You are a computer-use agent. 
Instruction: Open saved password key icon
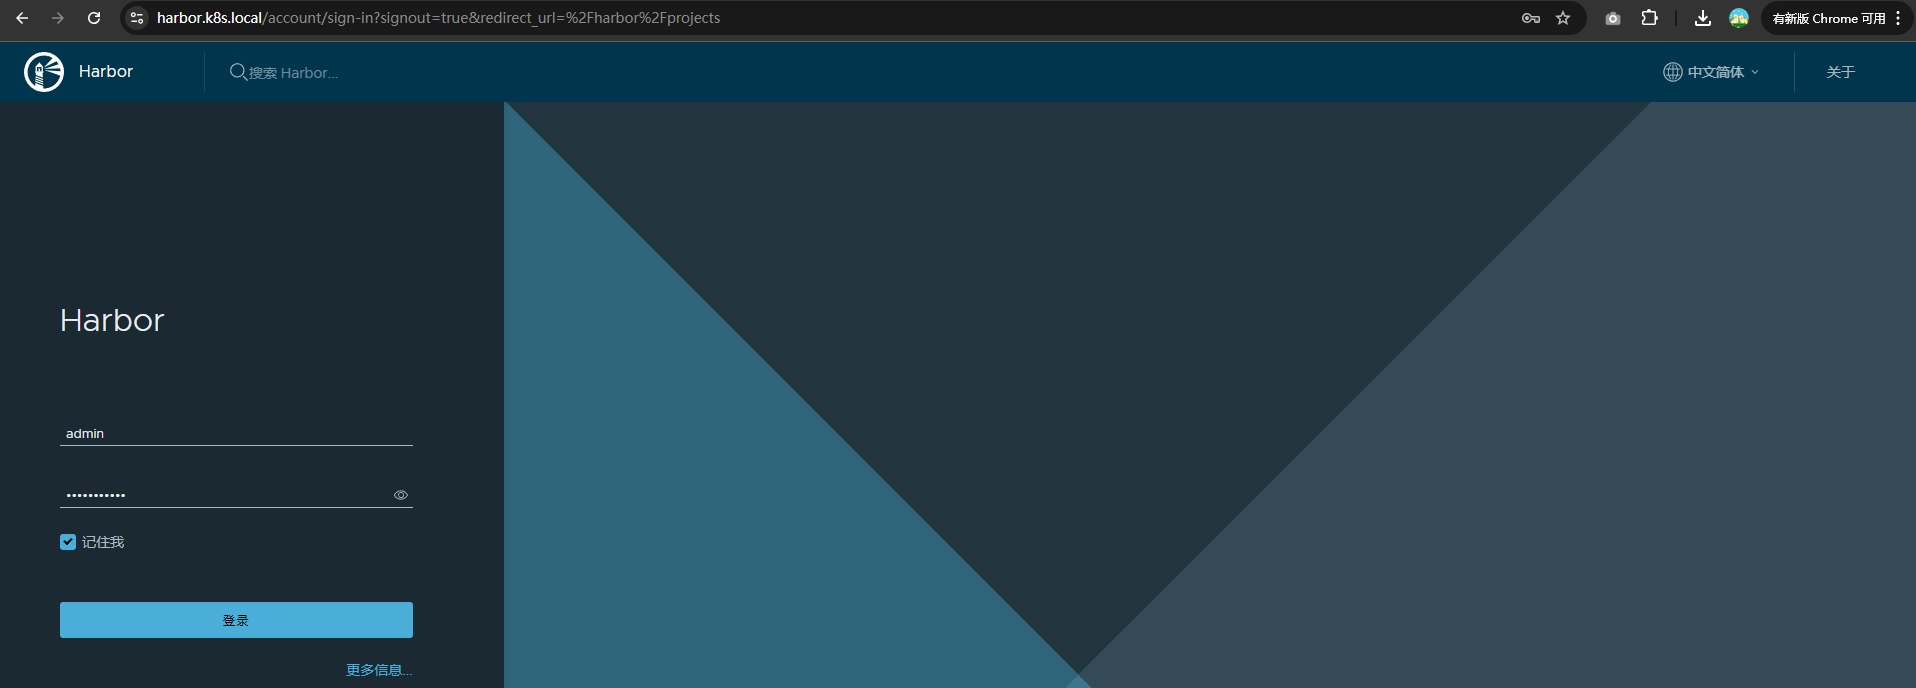(x=1530, y=18)
